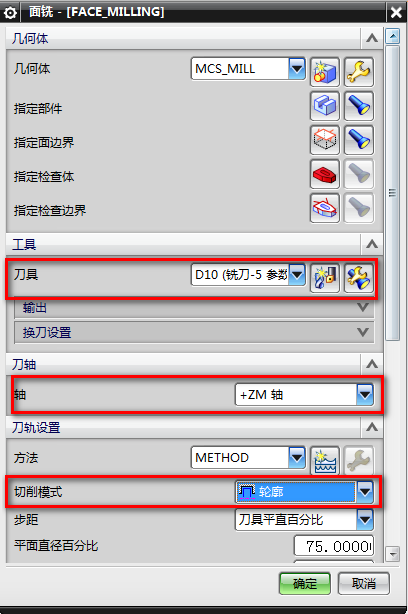Edit the D10 tool with the wrench icon

tap(359, 278)
